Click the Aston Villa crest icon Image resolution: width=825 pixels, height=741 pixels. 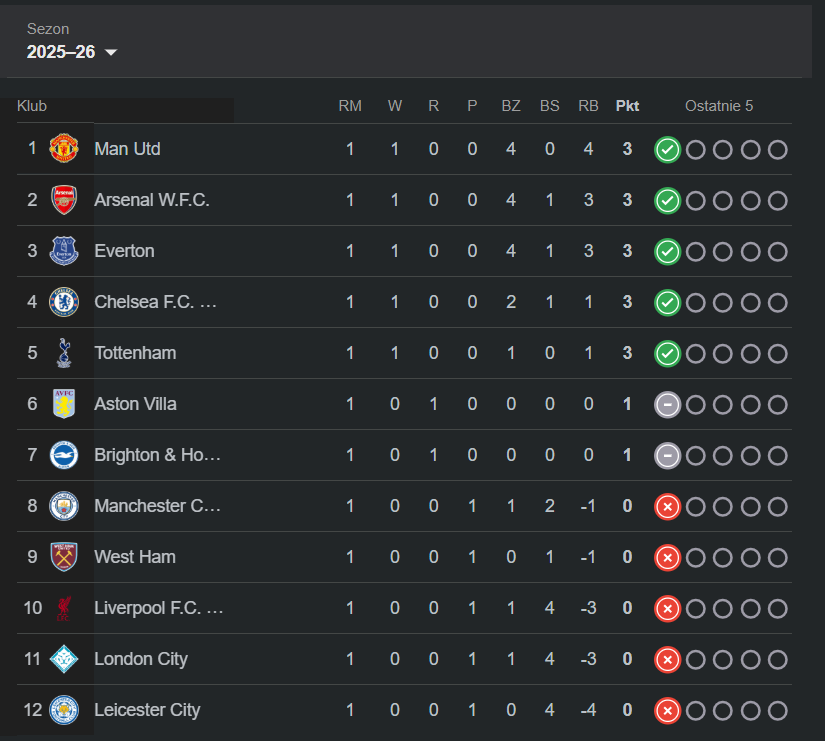coord(64,404)
